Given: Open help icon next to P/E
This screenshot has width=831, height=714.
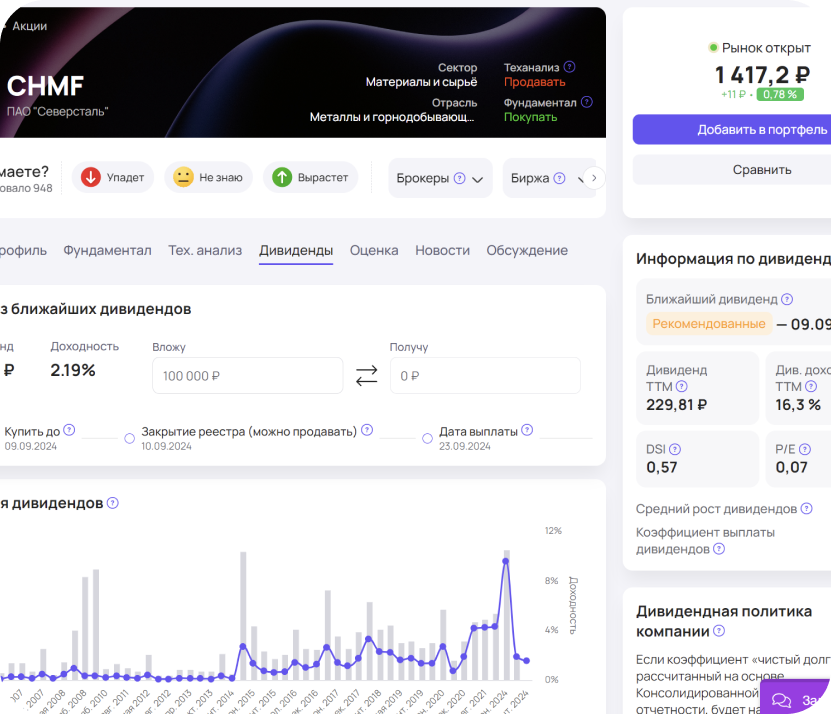Looking at the screenshot, I should pos(805,449).
